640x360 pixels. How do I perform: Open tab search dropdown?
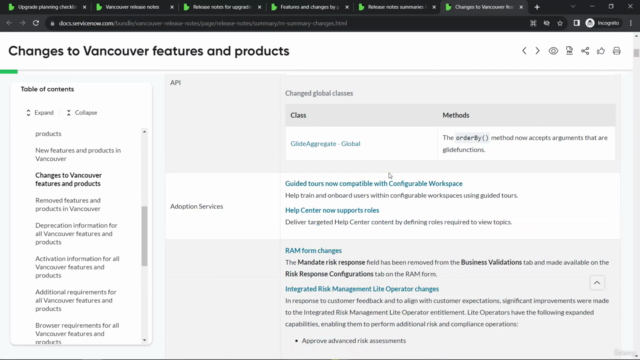click(x=573, y=7)
